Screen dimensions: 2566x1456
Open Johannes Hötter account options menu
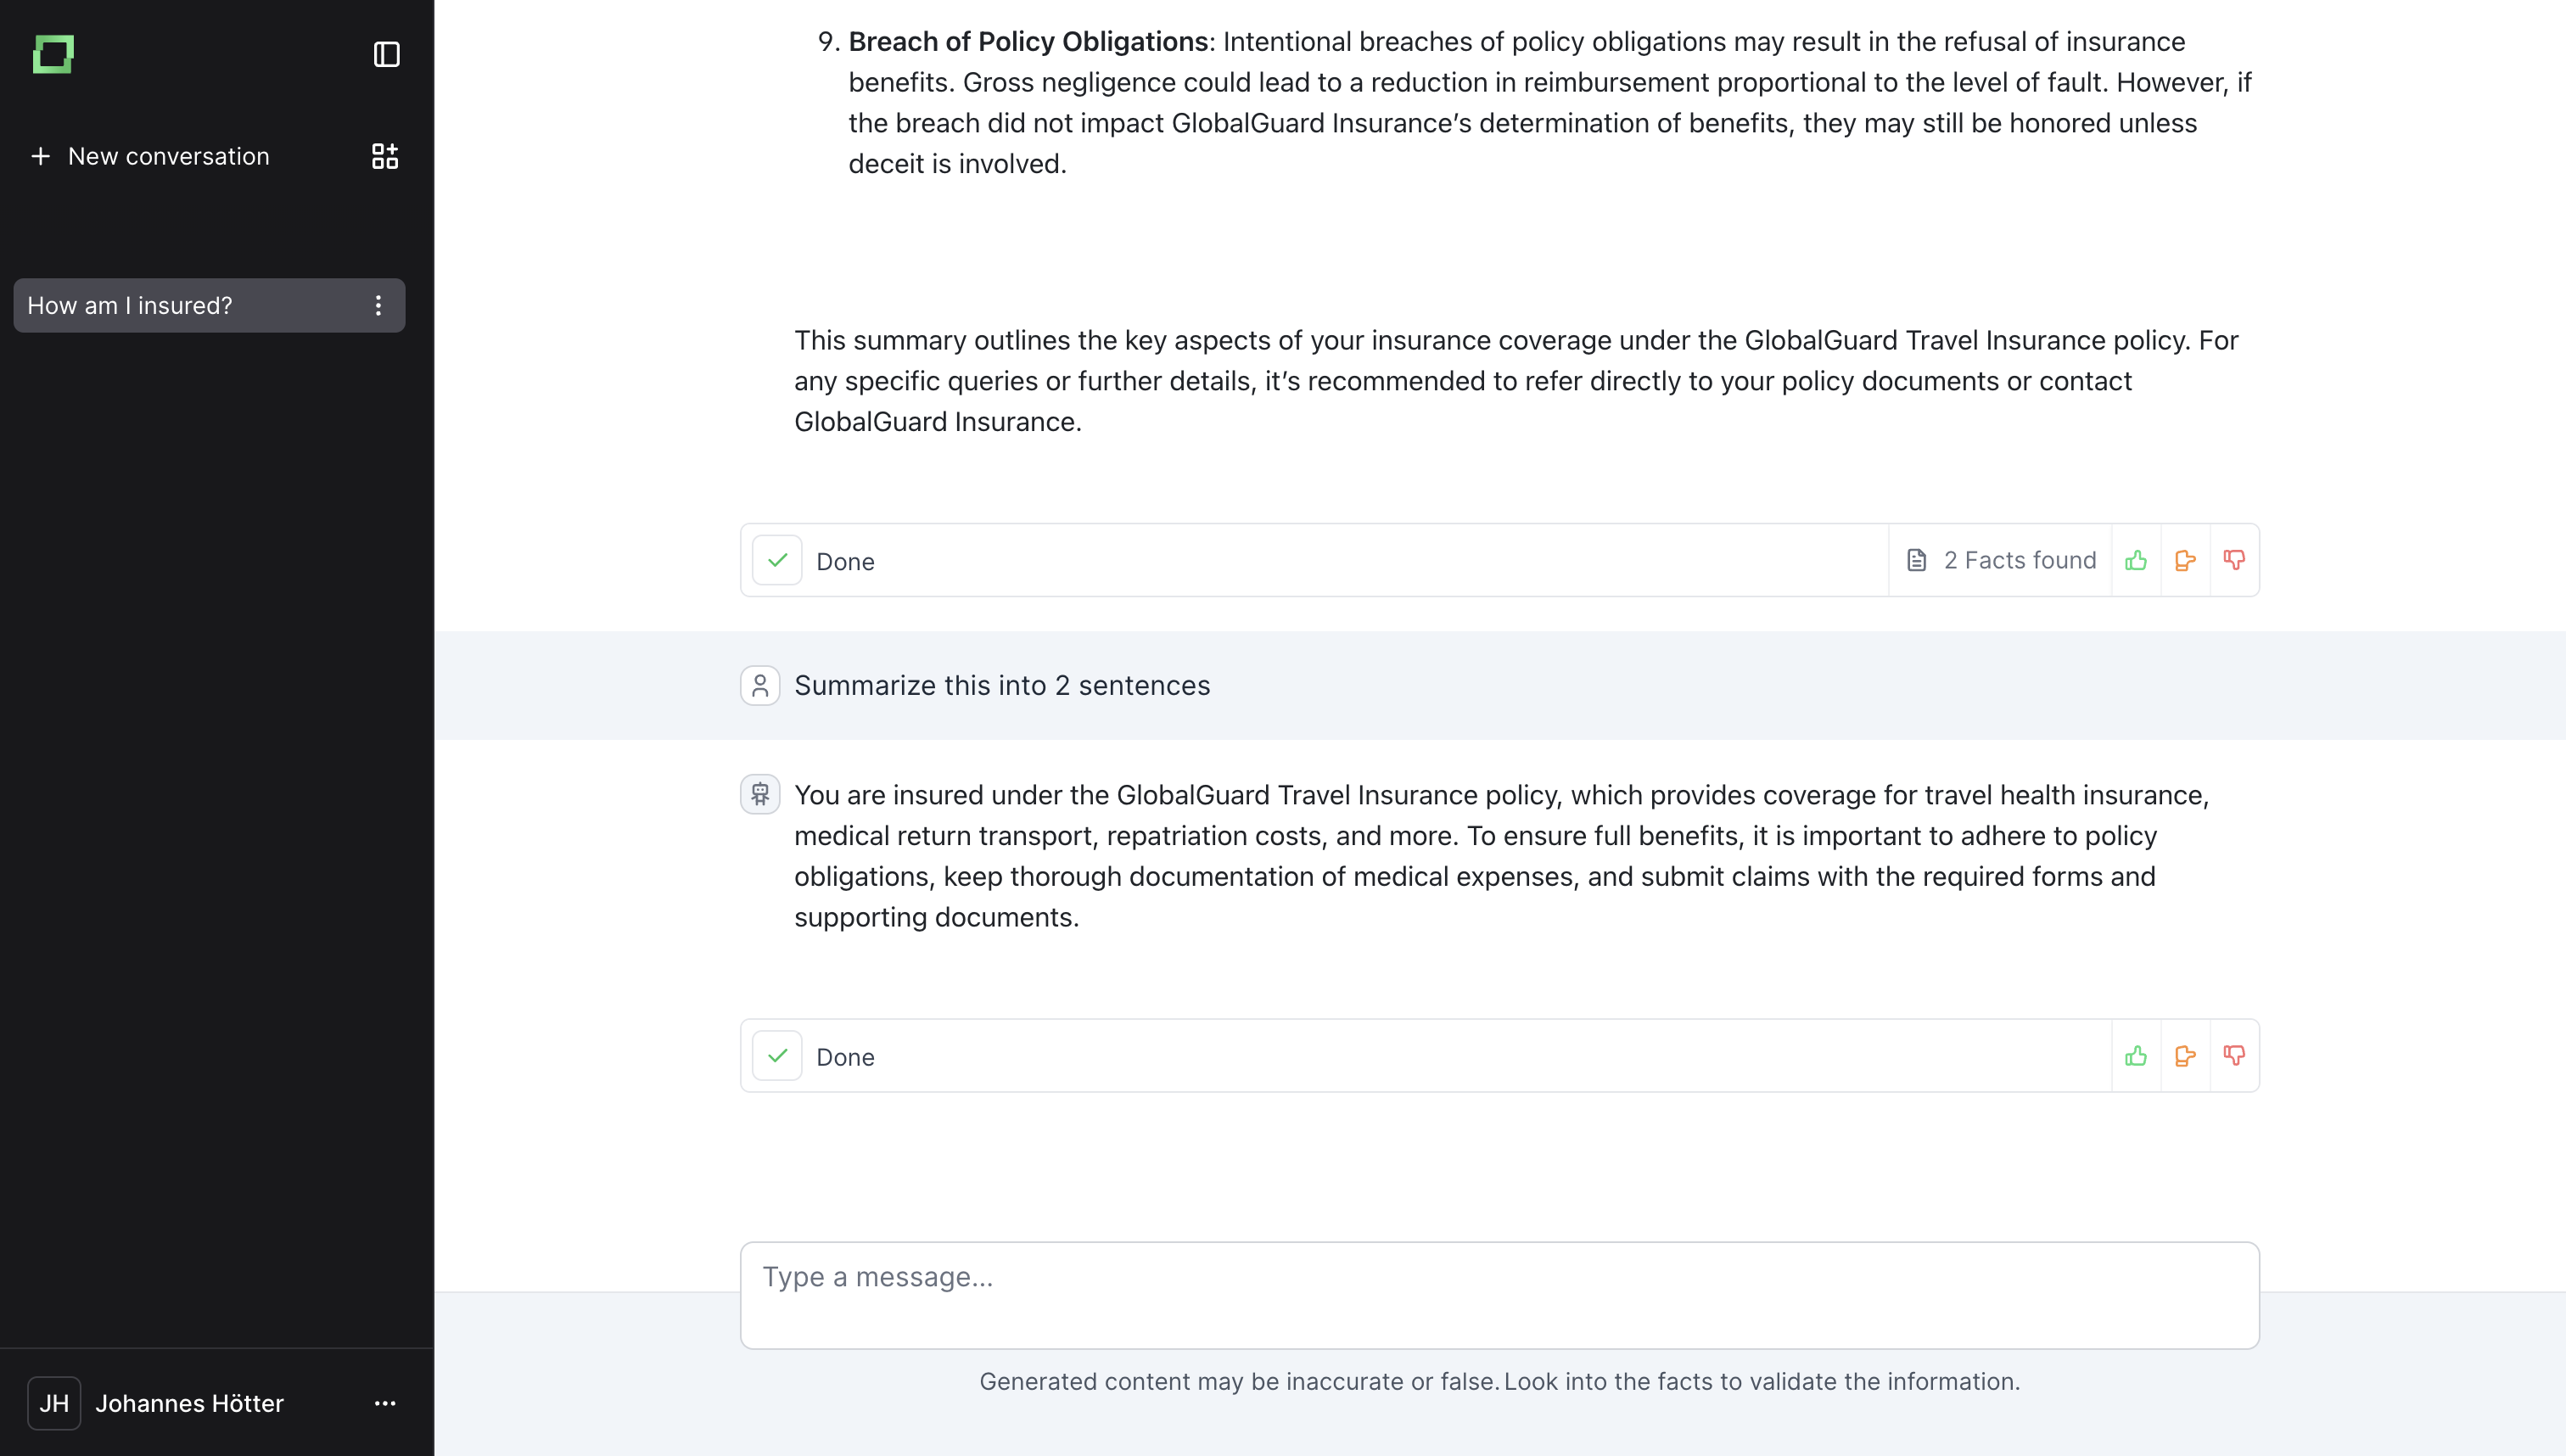click(x=385, y=1403)
